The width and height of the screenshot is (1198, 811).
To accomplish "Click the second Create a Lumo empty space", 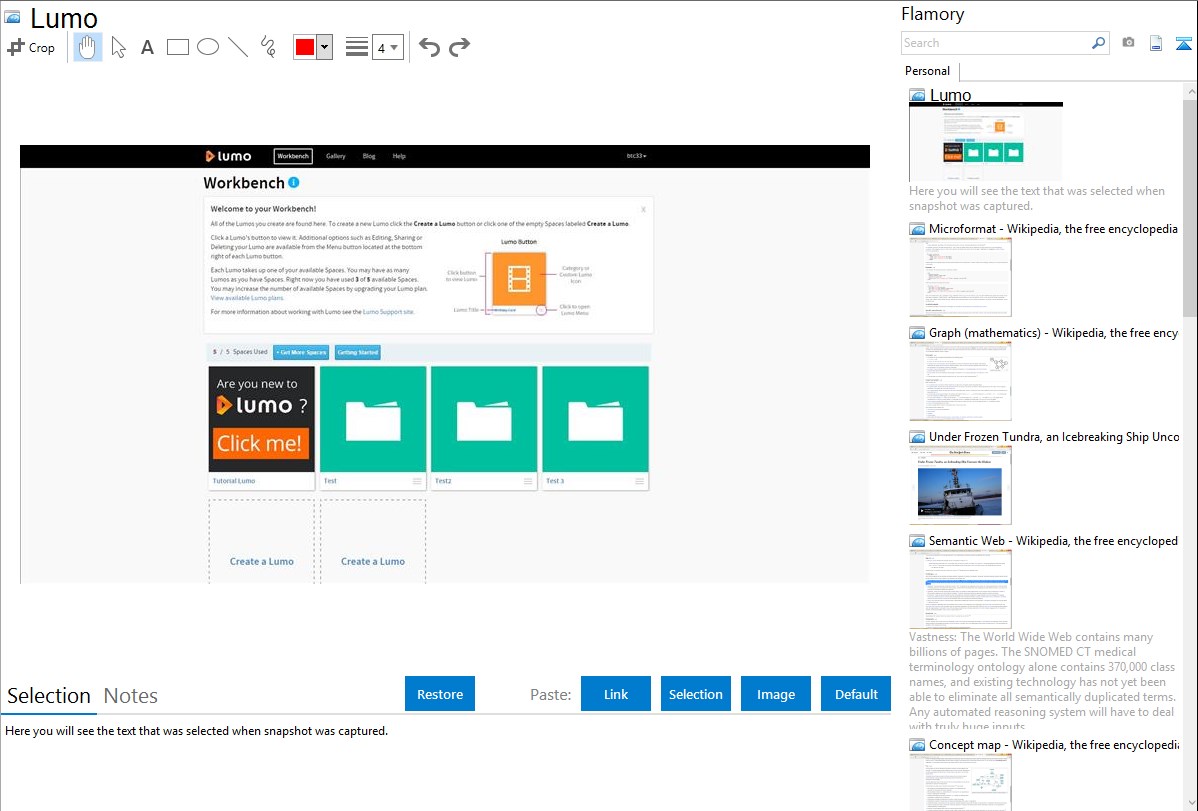I will pyautogui.click(x=373, y=542).
